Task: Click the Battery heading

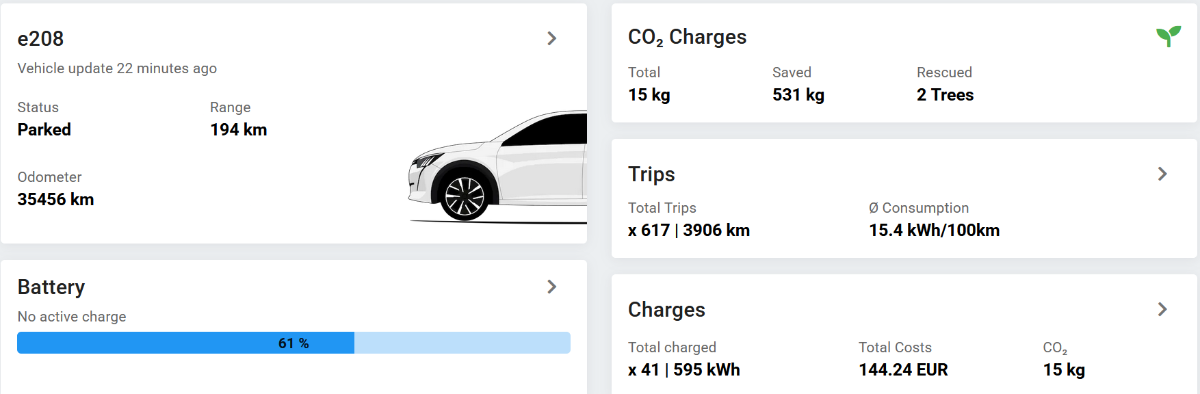Action: click(x=51, y=287)
